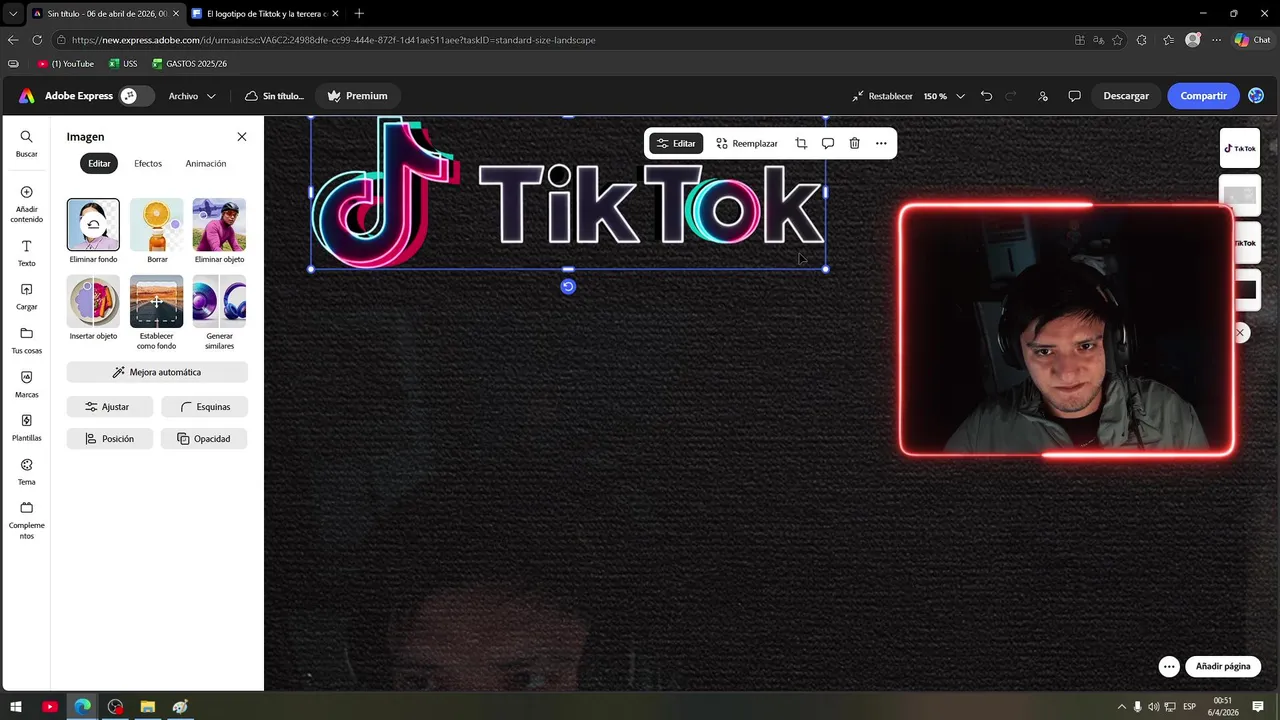
Task: Select the Texto tool in sidebar
Action: tap(26, 254)
